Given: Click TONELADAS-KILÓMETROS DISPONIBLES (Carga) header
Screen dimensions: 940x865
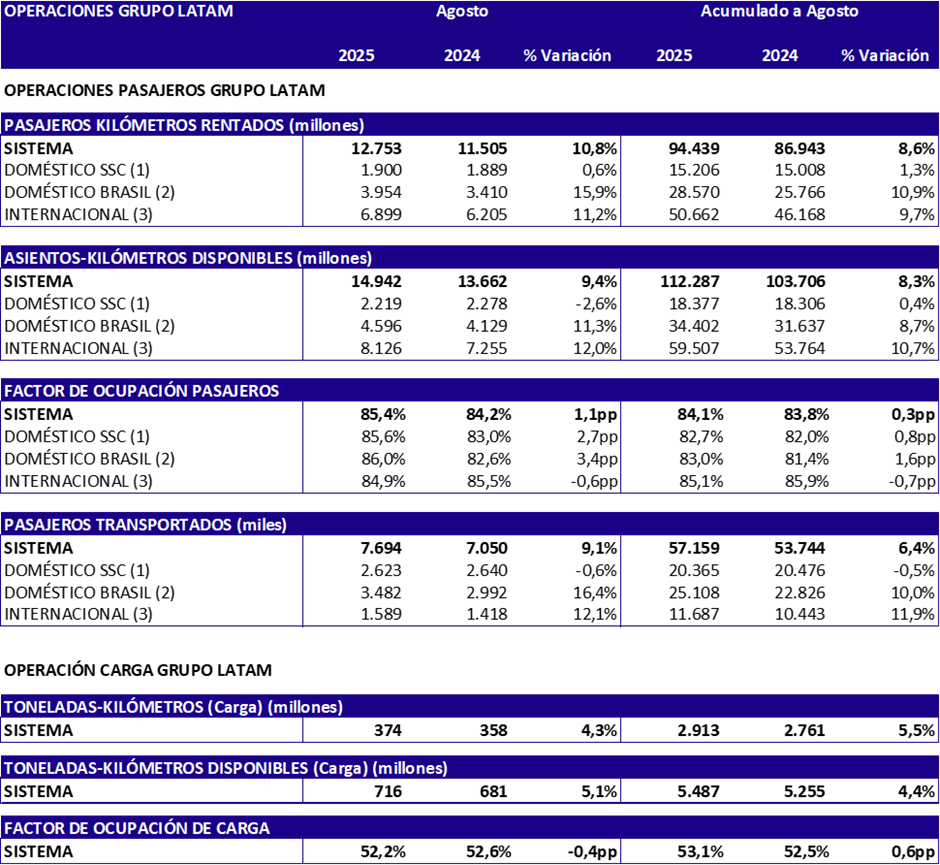Looking at the screenshot, I should click(x=225, y=768).
